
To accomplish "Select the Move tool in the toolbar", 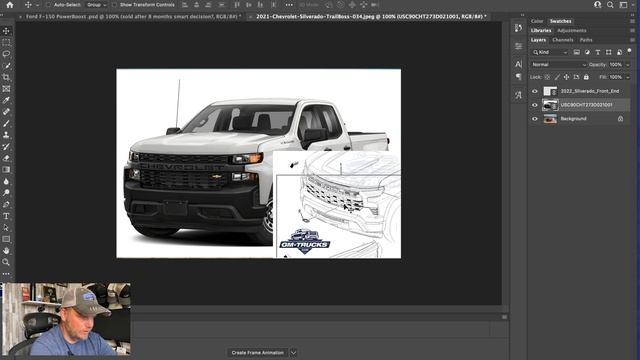I will [x=6, y=31].
